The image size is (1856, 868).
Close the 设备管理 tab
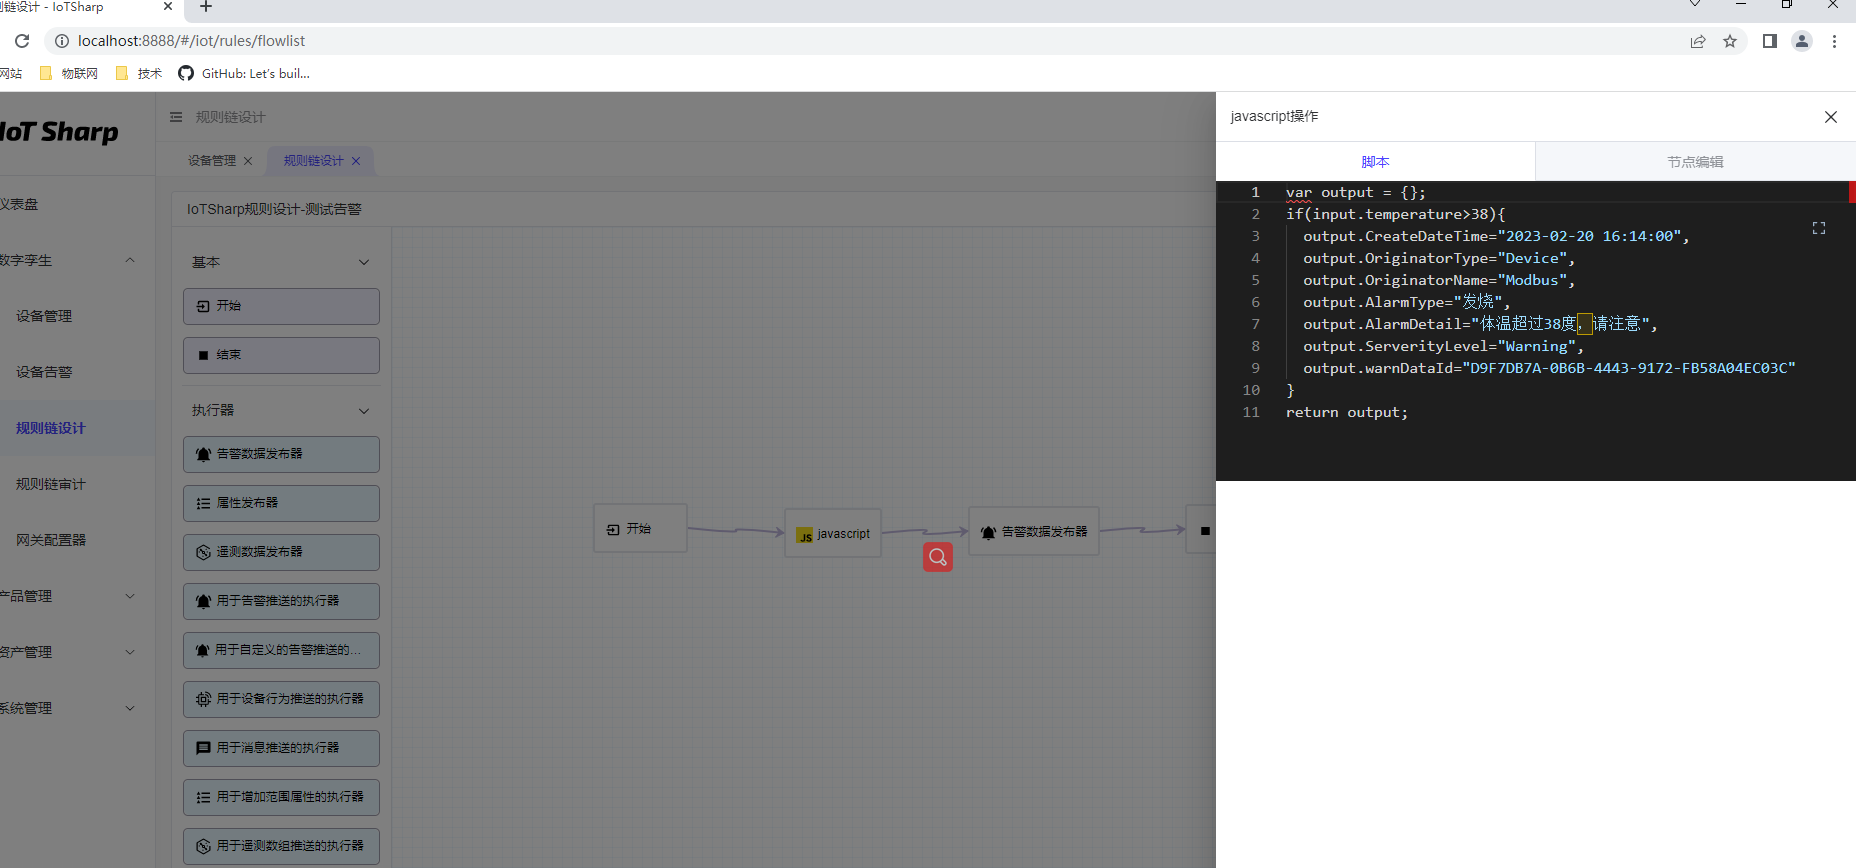coord(248,161)
